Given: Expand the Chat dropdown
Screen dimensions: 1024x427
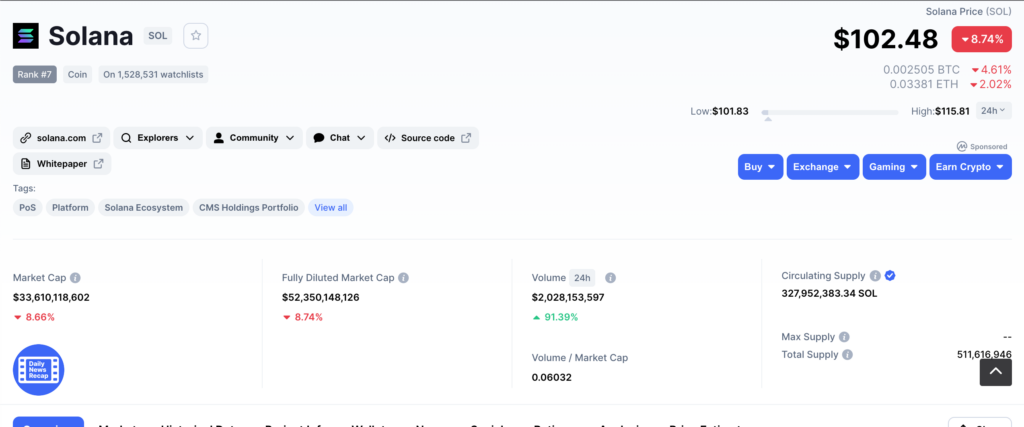Looking at the screenshot, I should 339,138.
